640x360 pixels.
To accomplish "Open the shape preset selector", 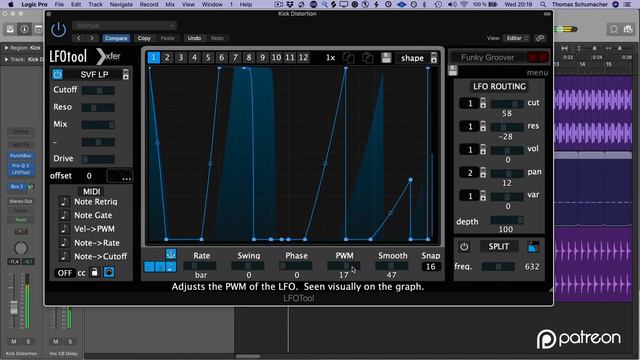I will [417, 58].
